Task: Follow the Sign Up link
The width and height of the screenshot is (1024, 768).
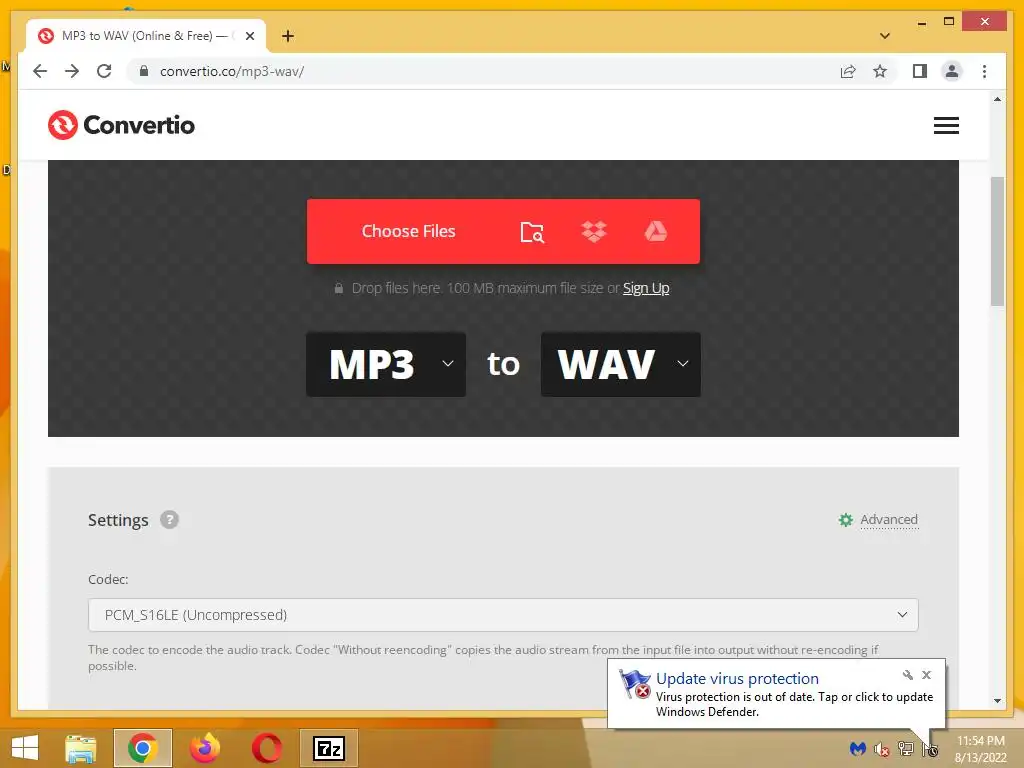Action: [x=646, y=288]
